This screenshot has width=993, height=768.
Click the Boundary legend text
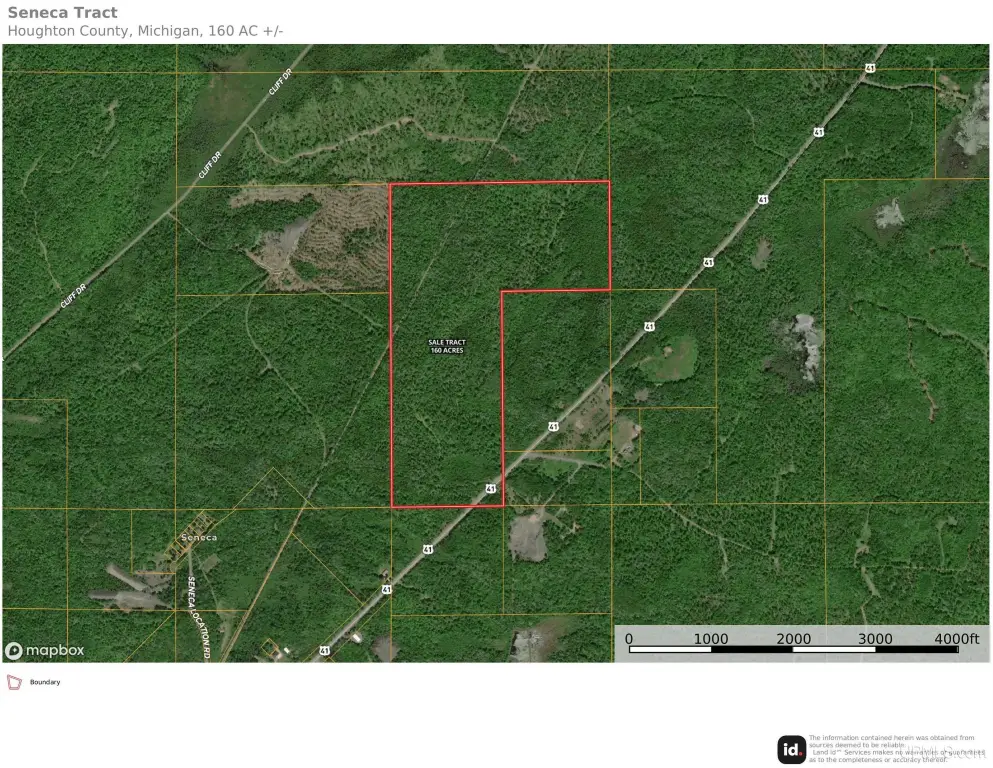(45, 682)
